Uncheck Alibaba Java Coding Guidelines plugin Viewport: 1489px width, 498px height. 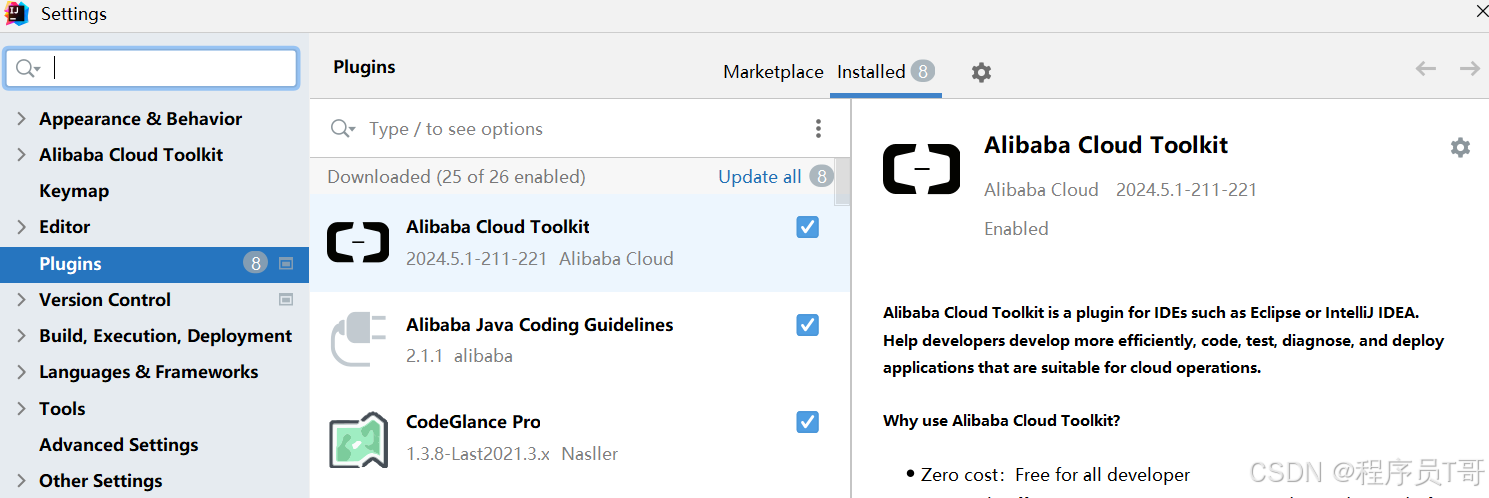(807, 325)
